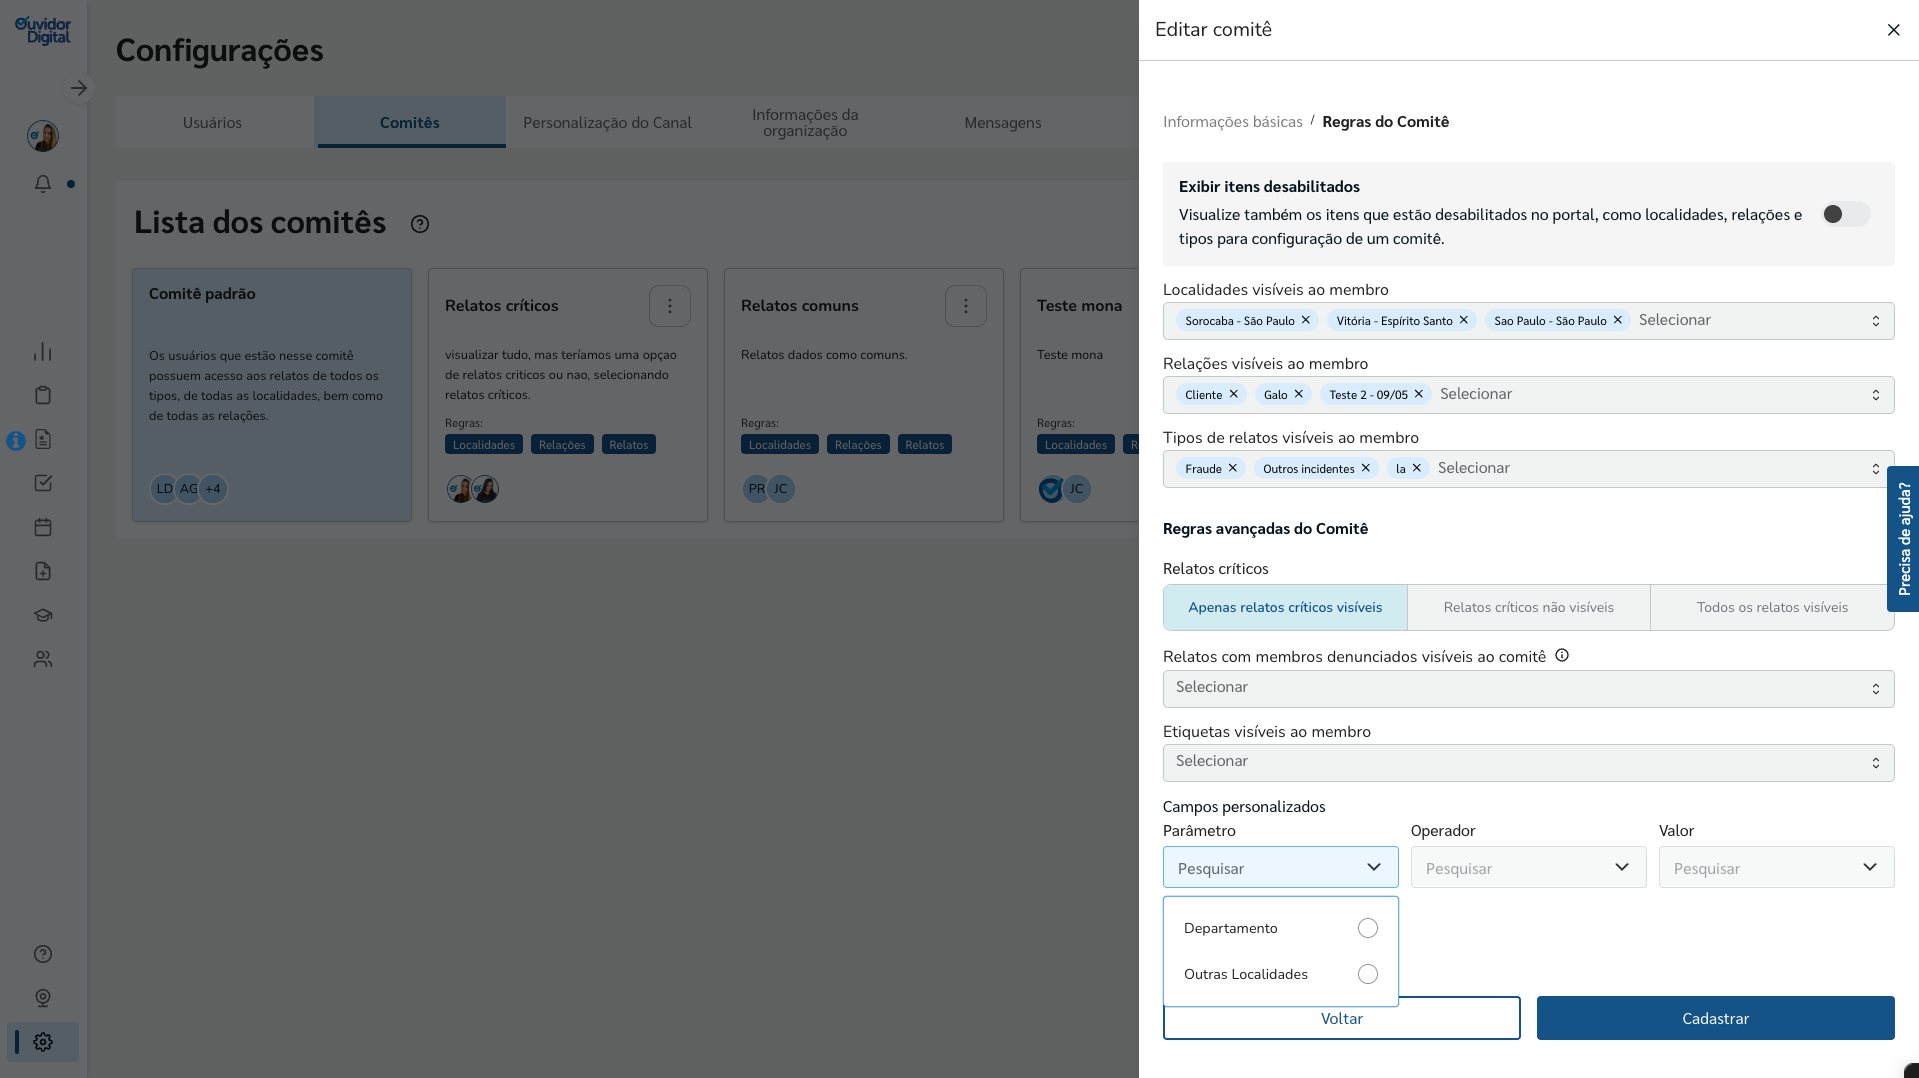Switch to the Comitês tab
The height and width of the screenshot is (1078, 1919).
click(x=410, y=122)
